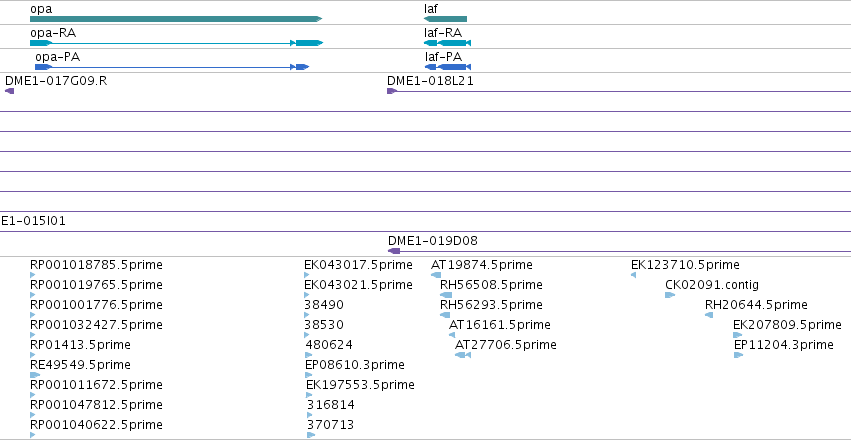Click the EK197553.5prime label
The width and height of the screenshot is (851, 440).
point(360,385)
